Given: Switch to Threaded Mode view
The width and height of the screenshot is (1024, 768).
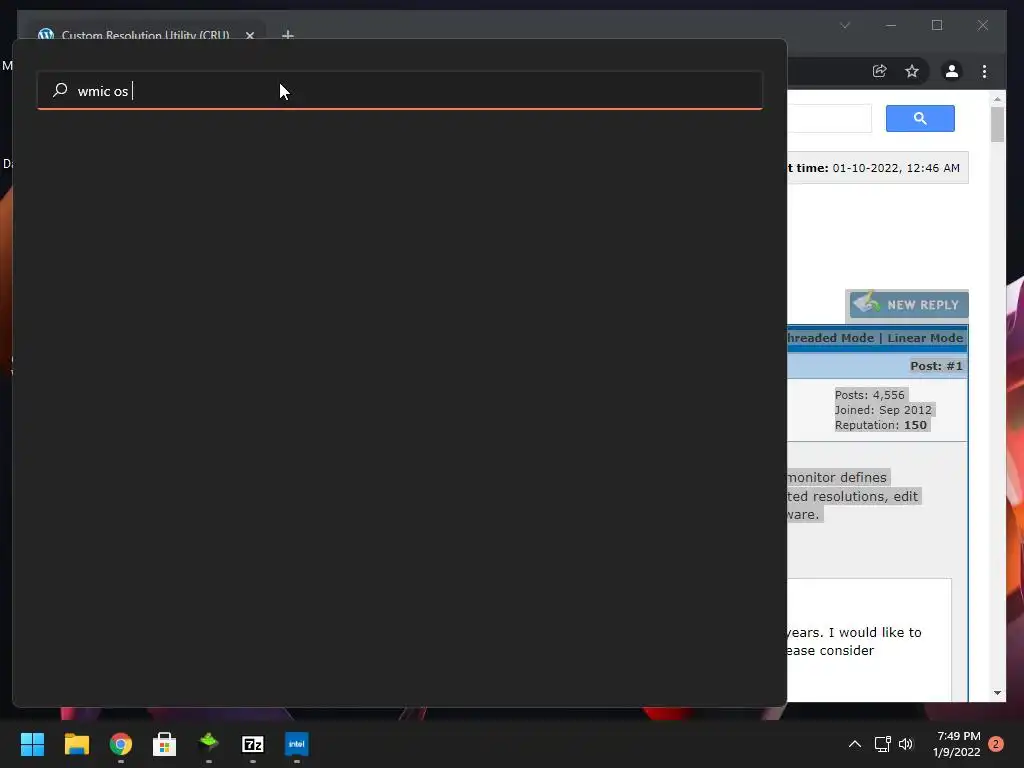Looking at the screenshot, I should [x=831, y=338].
